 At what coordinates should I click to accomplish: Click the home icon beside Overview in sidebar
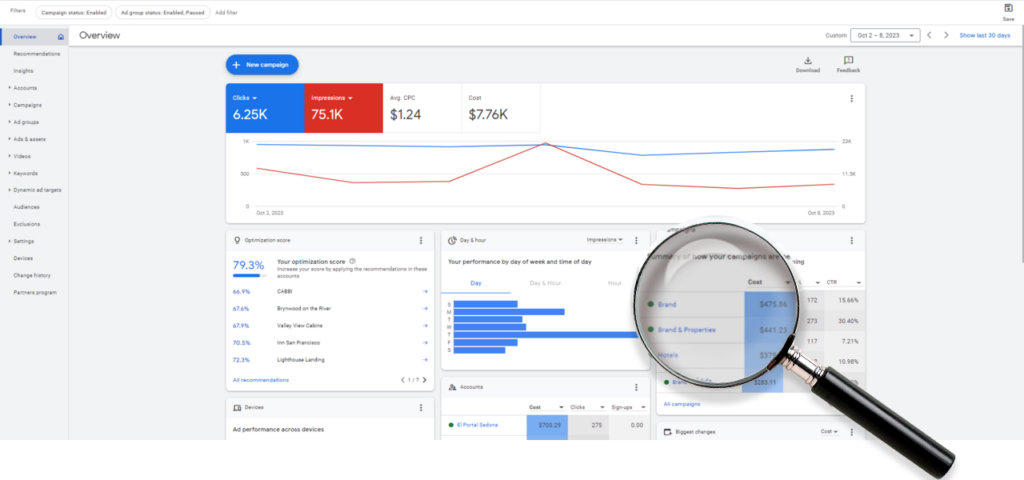pyautogui.click(x=61, y=37)
